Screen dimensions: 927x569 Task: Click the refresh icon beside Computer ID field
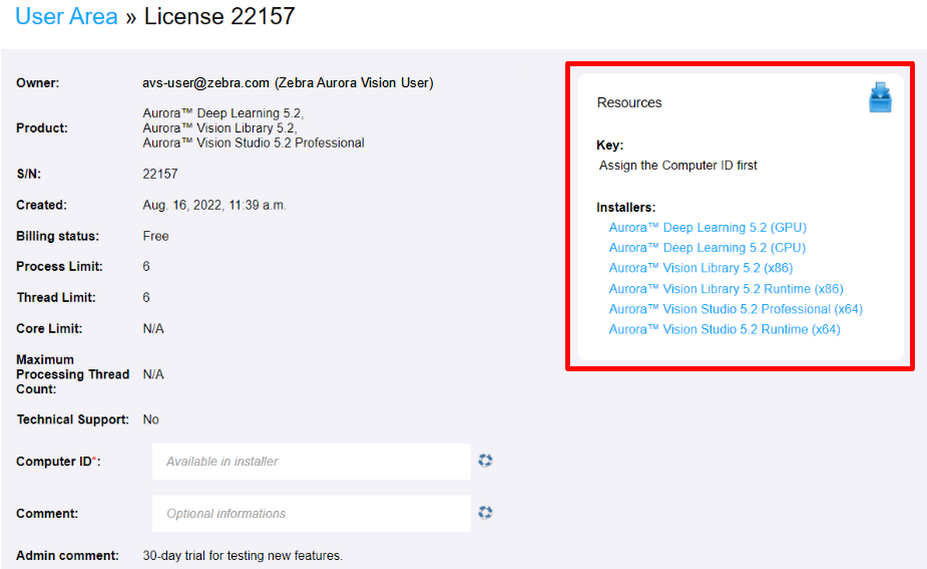point(485,460)
